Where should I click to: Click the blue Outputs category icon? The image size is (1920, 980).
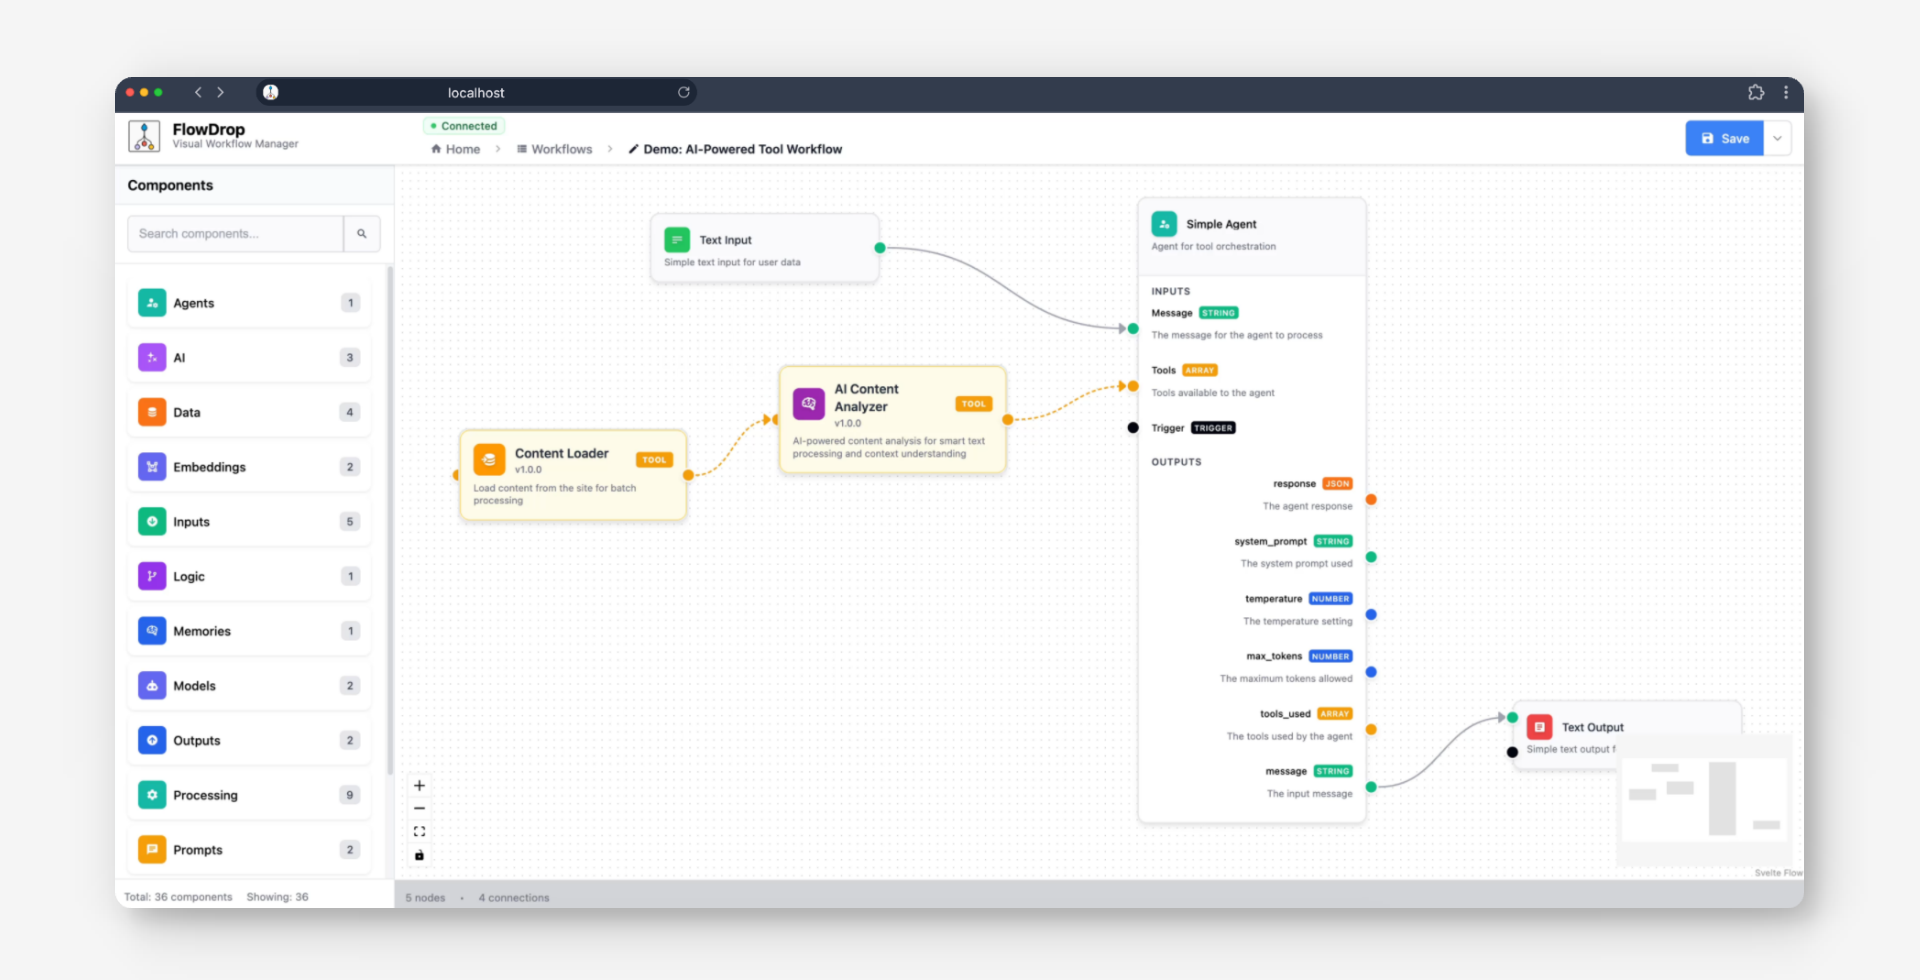point(152,740)
